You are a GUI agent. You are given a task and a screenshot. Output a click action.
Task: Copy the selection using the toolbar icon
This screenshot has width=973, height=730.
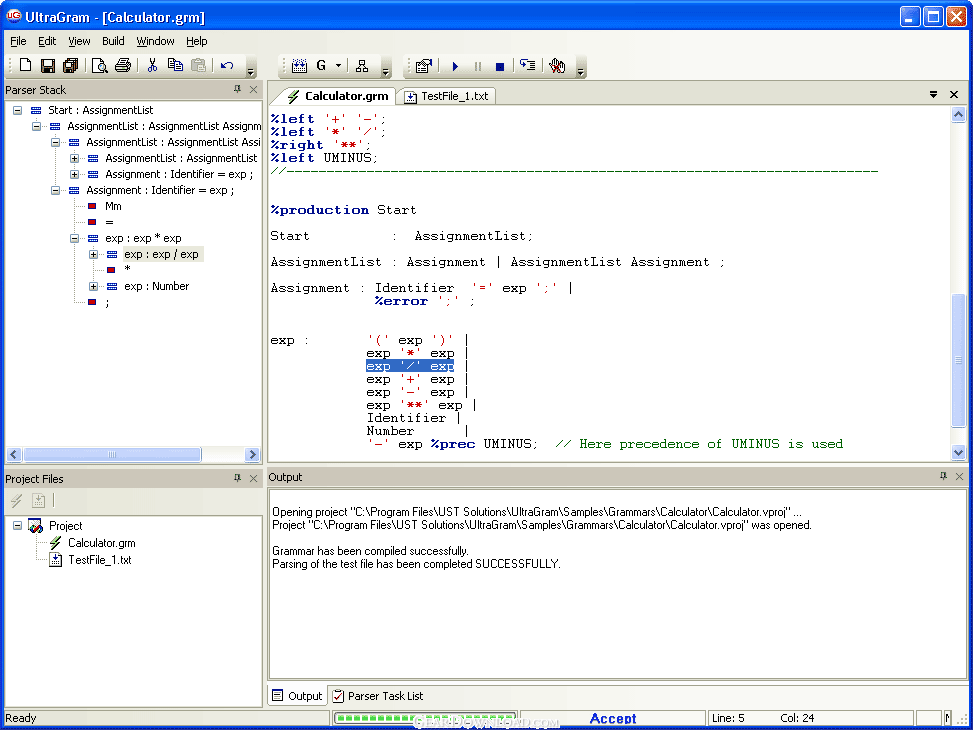tap(175, 65)
